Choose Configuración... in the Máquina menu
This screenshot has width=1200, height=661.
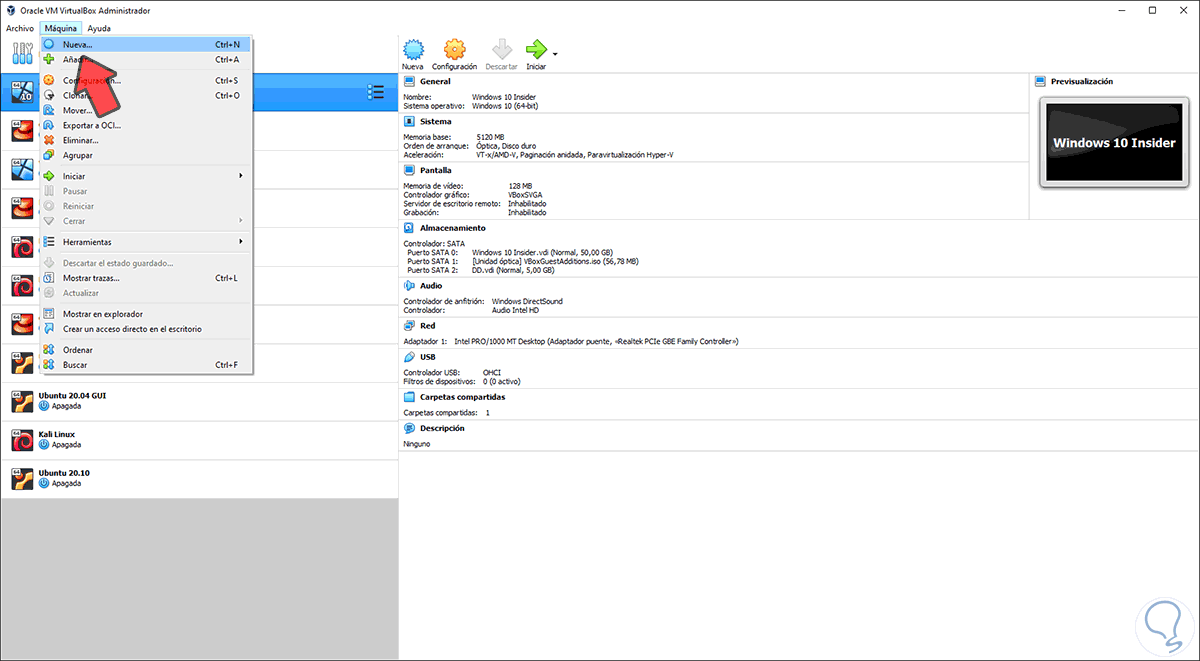click(146, 80)
